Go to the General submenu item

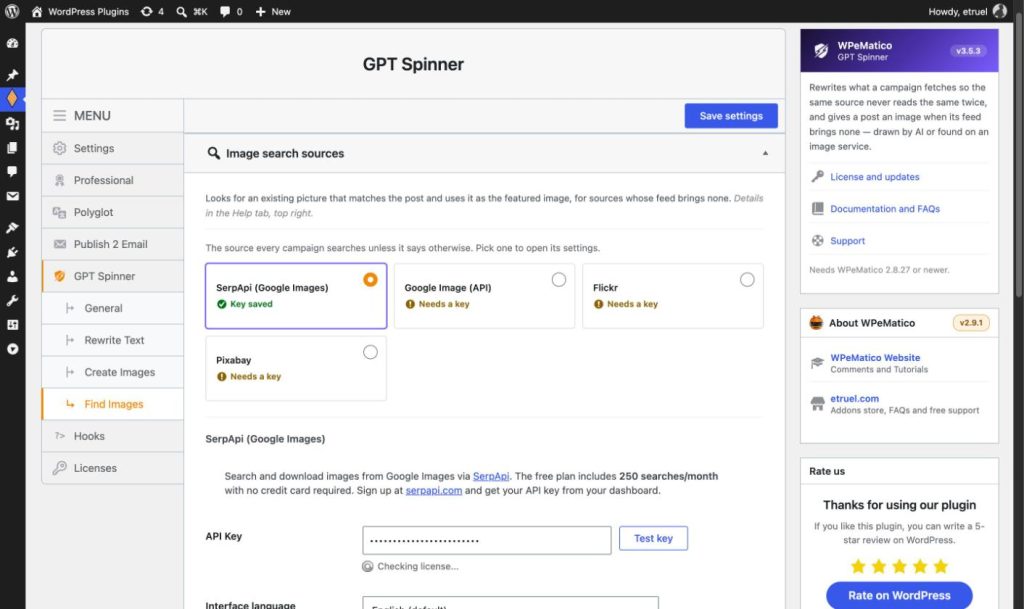coord(112,308)
